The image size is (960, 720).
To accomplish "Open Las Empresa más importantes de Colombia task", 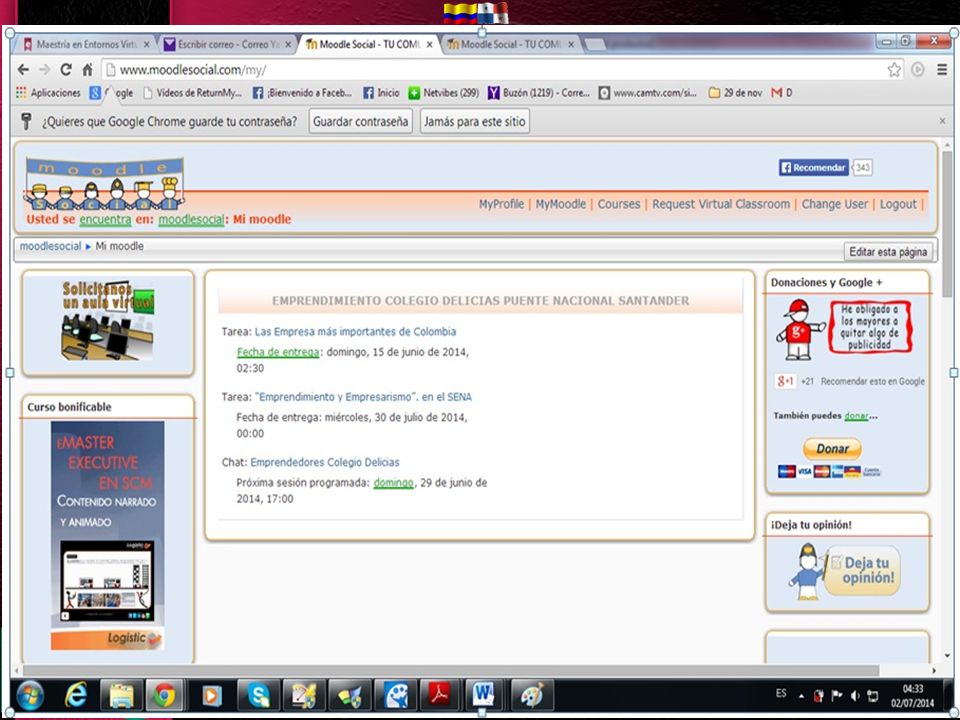I will (x=355, y=332).
